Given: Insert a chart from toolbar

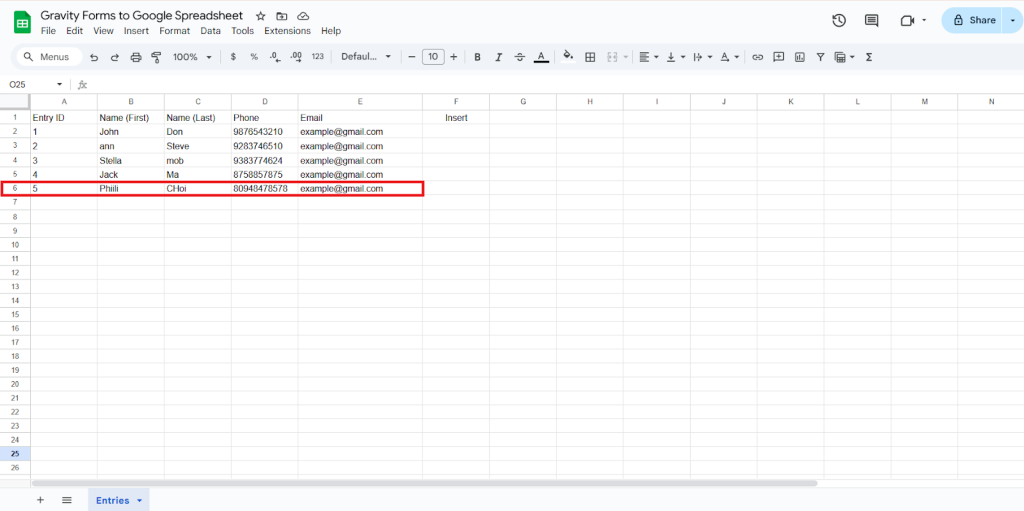Looking at the screenshot, I should tap(799, 58).
